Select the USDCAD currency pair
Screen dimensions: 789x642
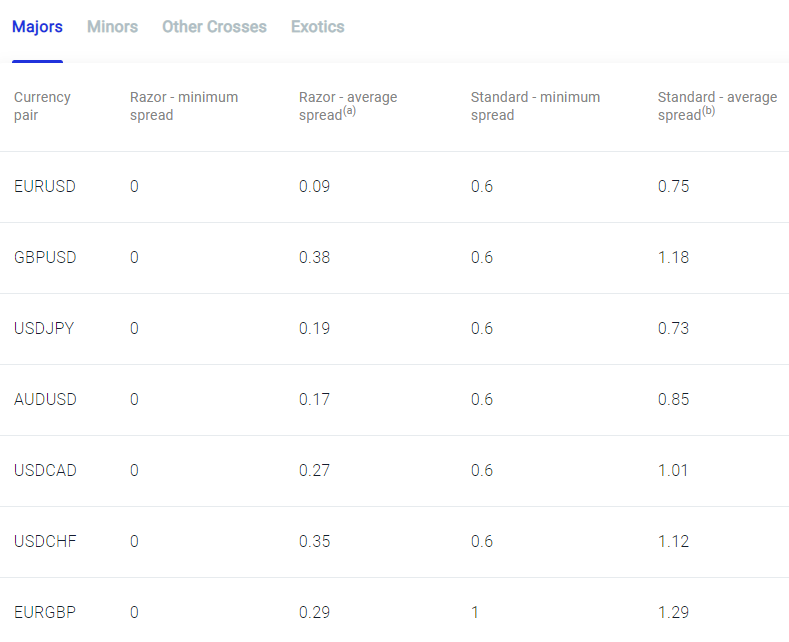click(x=45, y=471)
